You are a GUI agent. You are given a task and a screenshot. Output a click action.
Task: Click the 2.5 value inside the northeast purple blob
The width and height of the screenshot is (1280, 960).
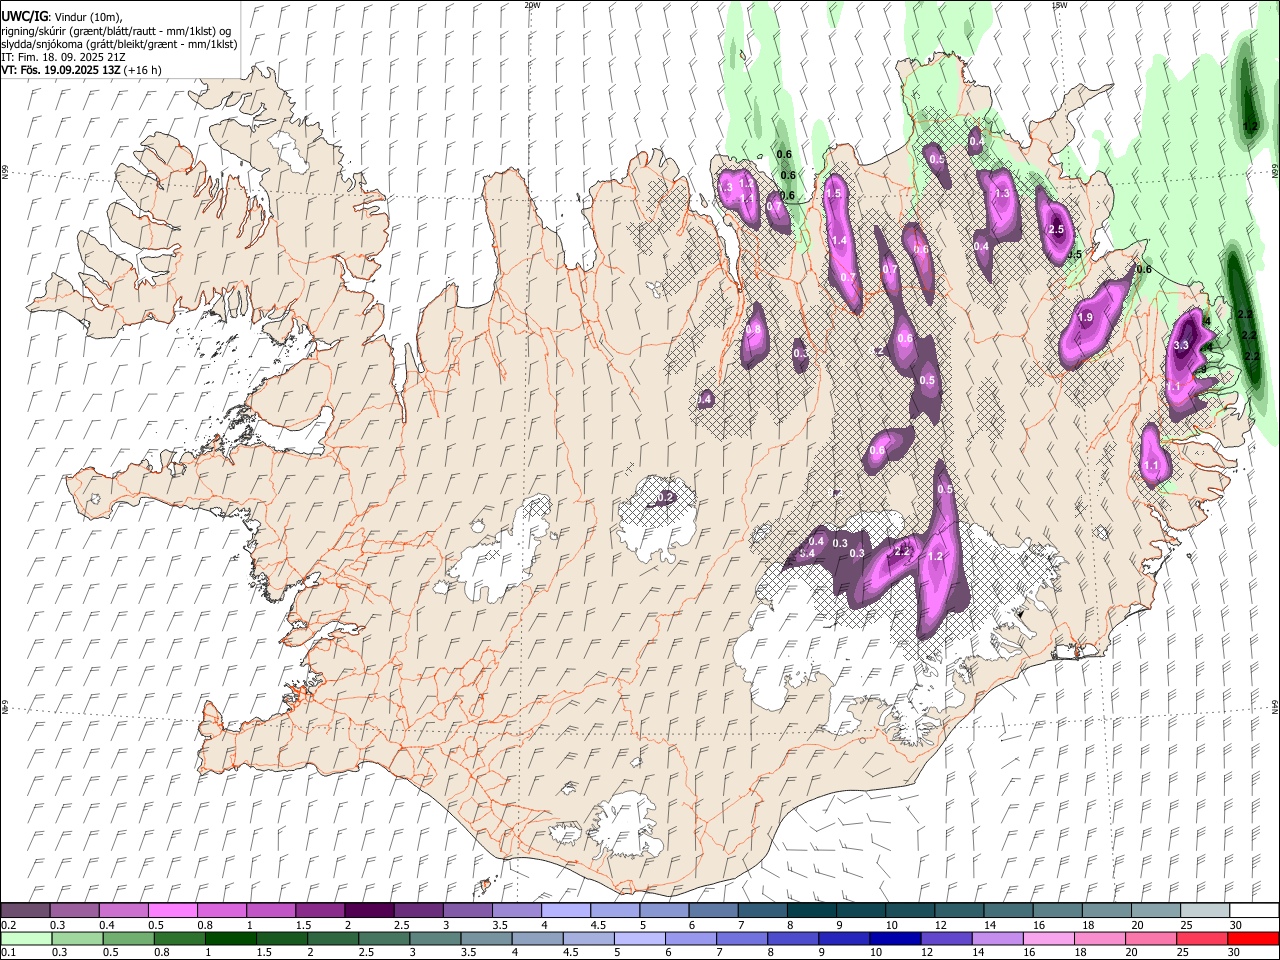tap(1055, 230)
